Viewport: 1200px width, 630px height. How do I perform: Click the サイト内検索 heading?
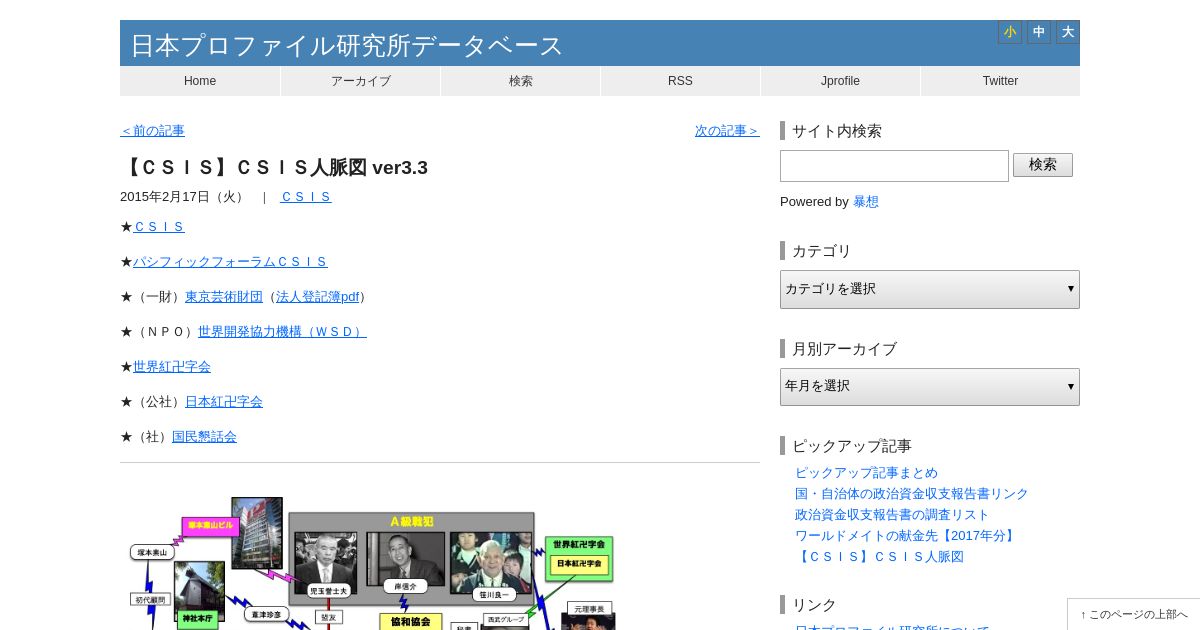[837, 131]
